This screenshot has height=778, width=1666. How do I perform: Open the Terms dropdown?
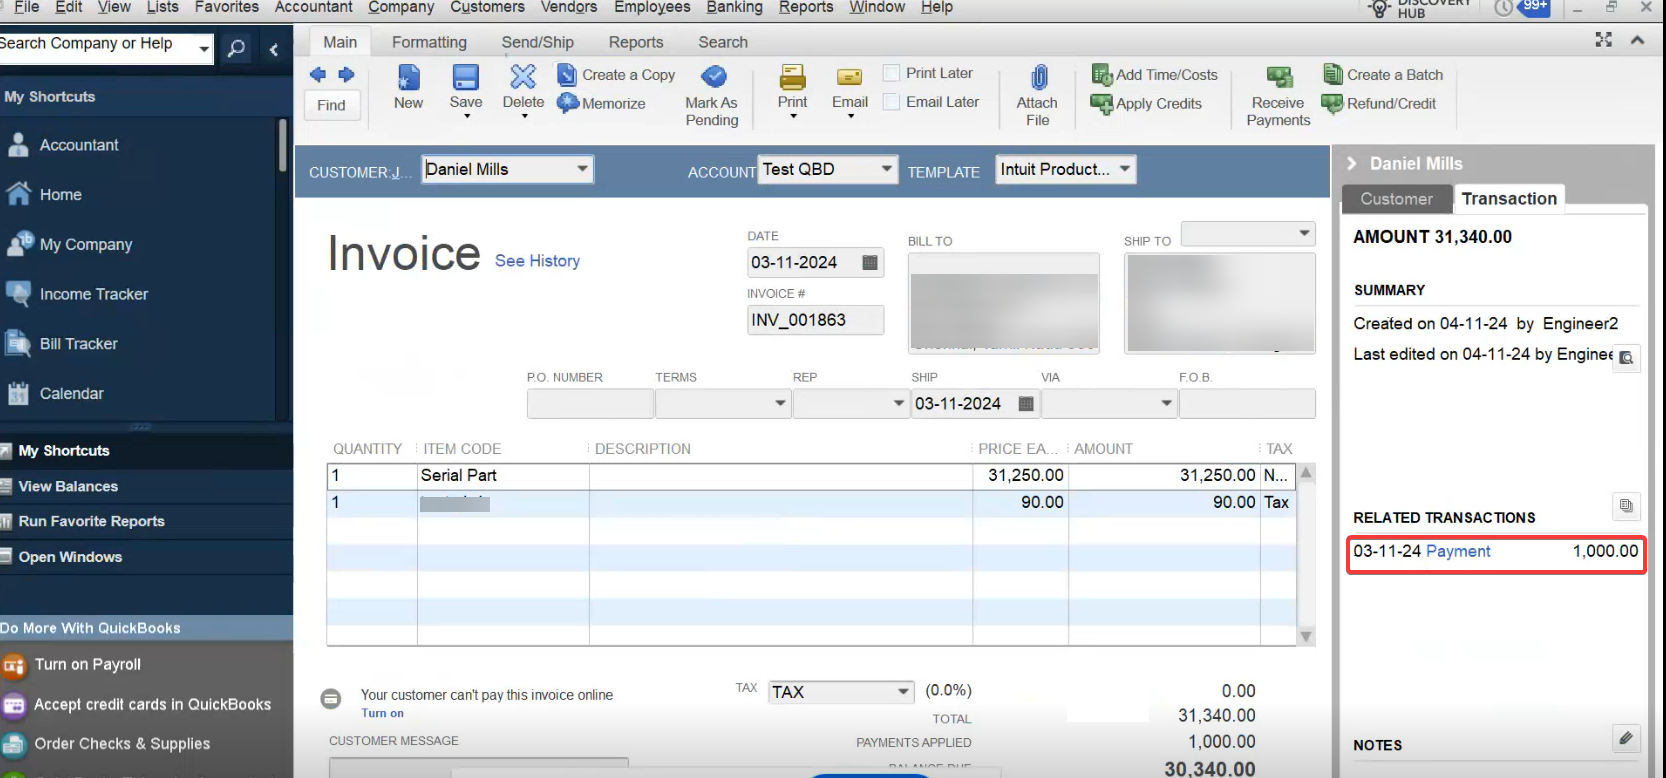click(x=780, y=404)
